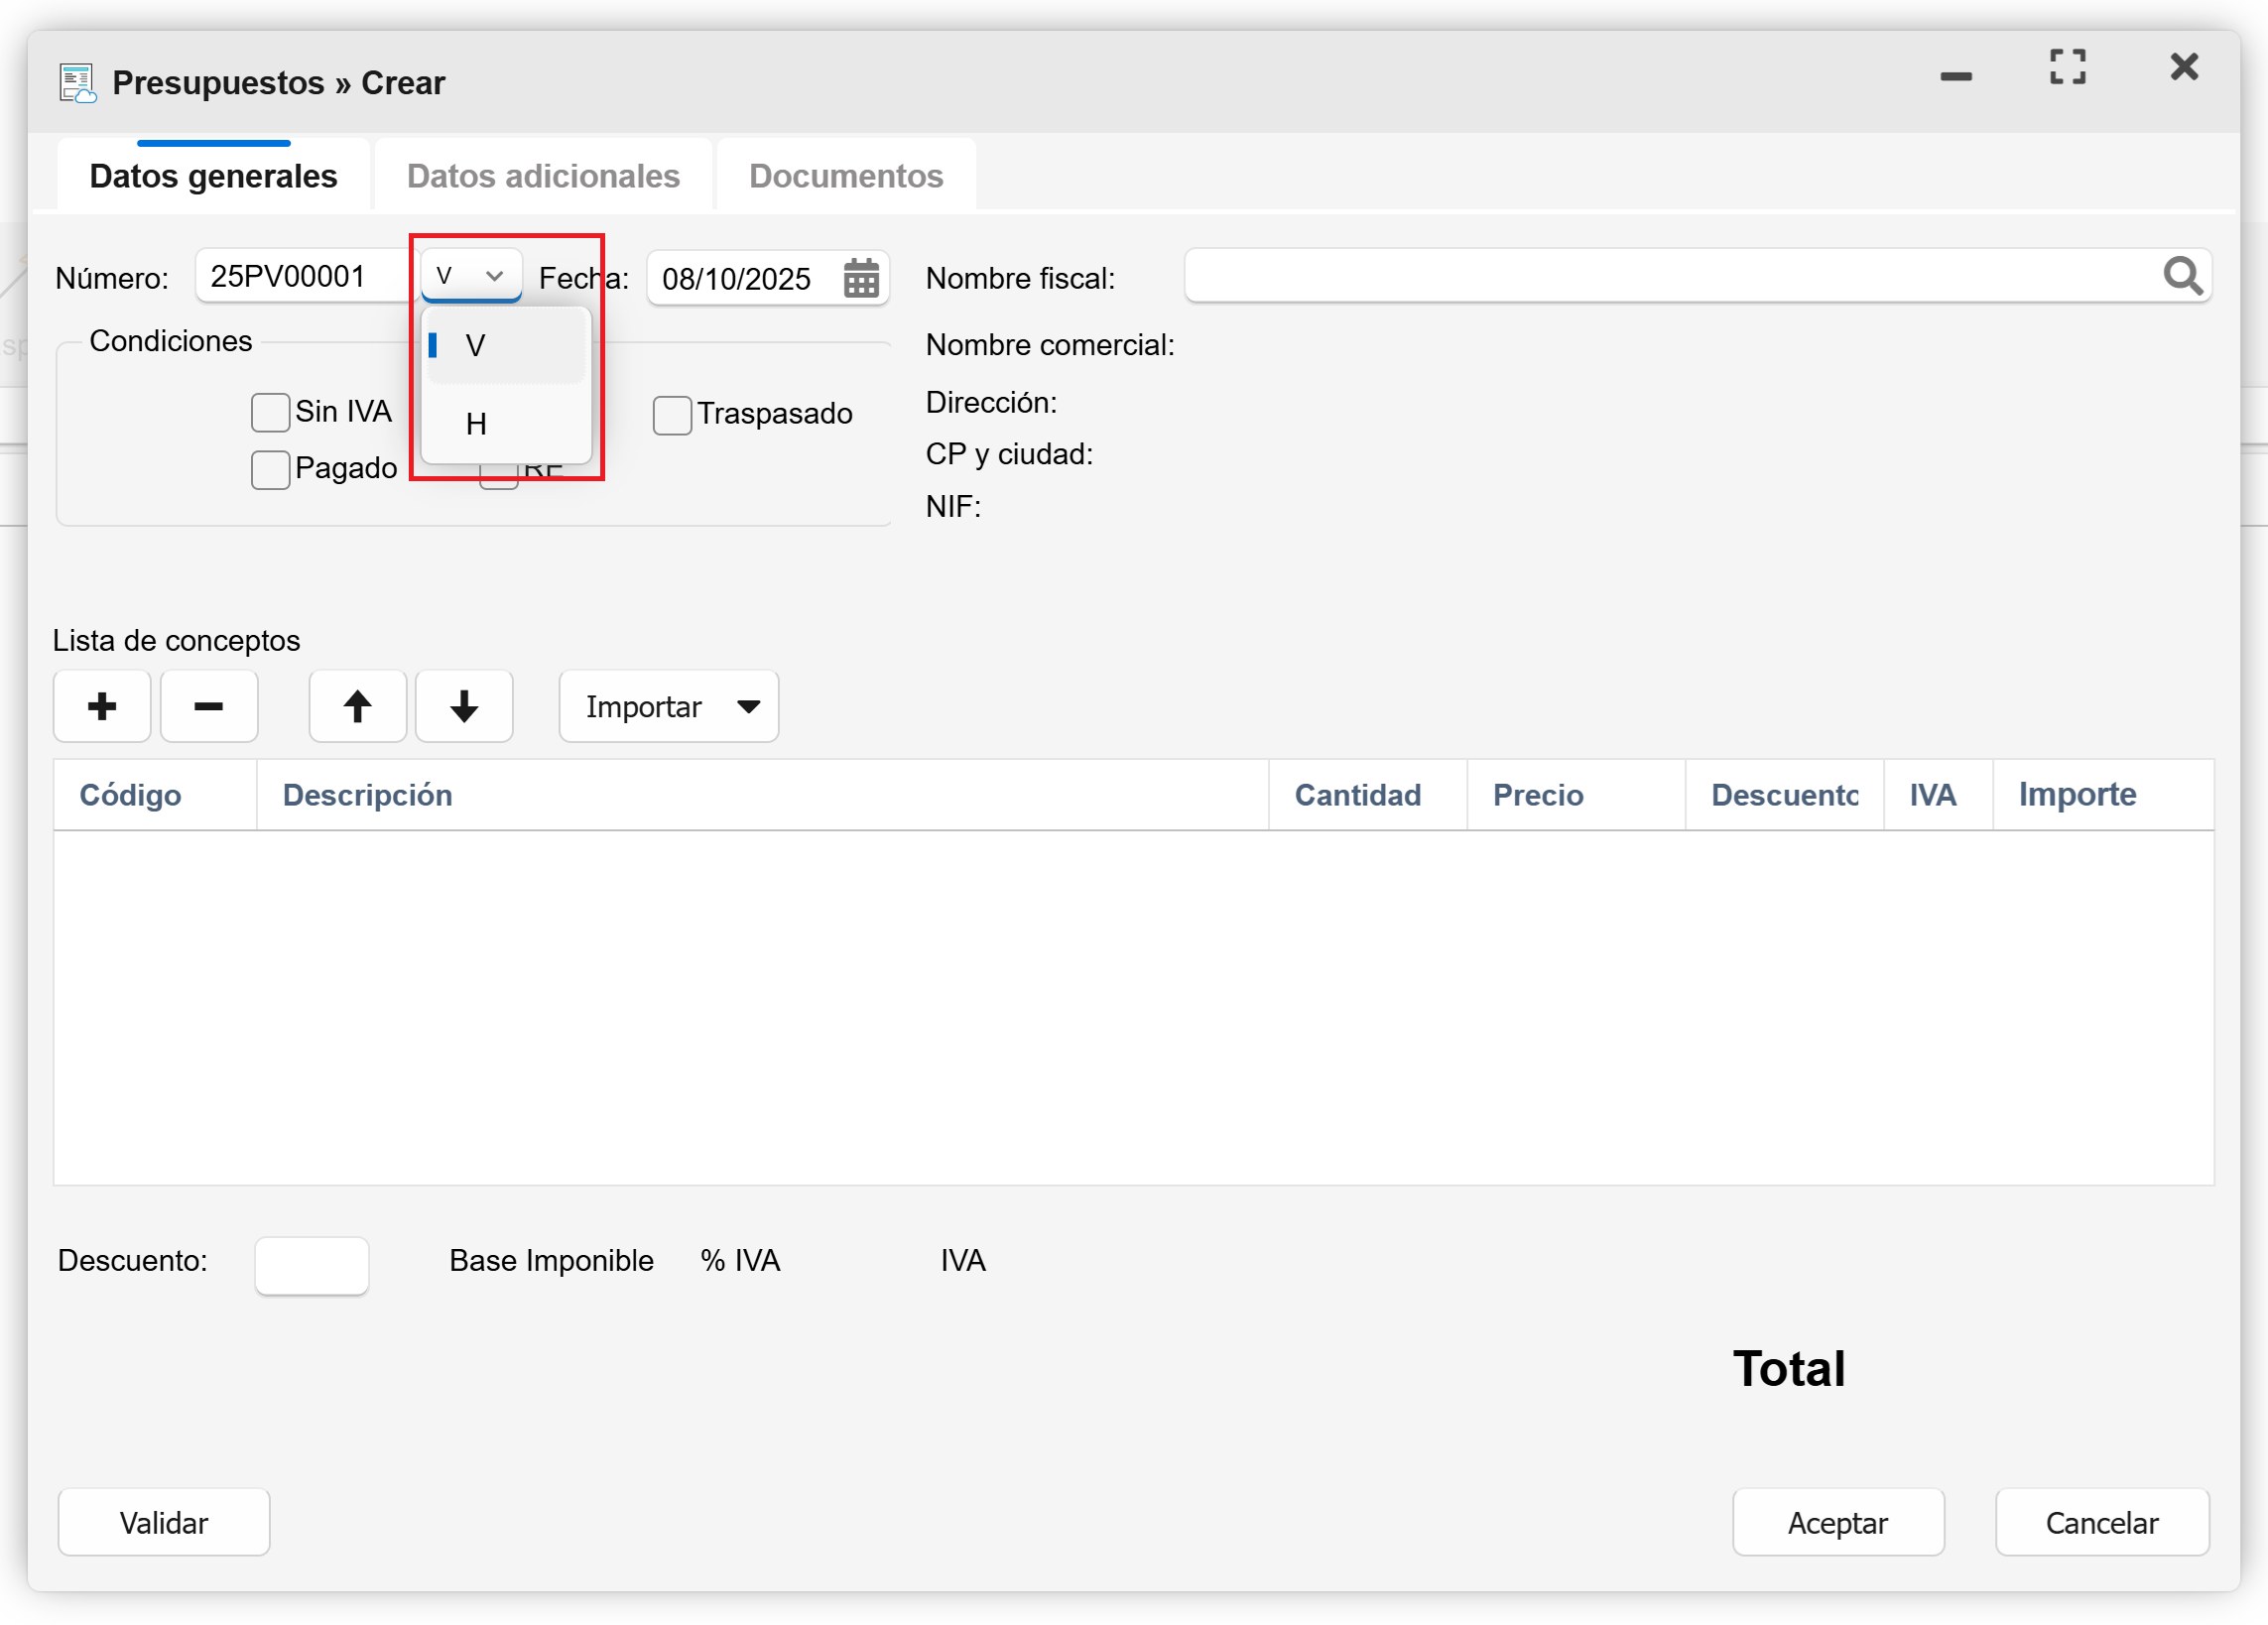Viewport: 2268px width, 1625px height.
Task: Move the selected concept up with the arrow icon
Action: pos(358,707)
